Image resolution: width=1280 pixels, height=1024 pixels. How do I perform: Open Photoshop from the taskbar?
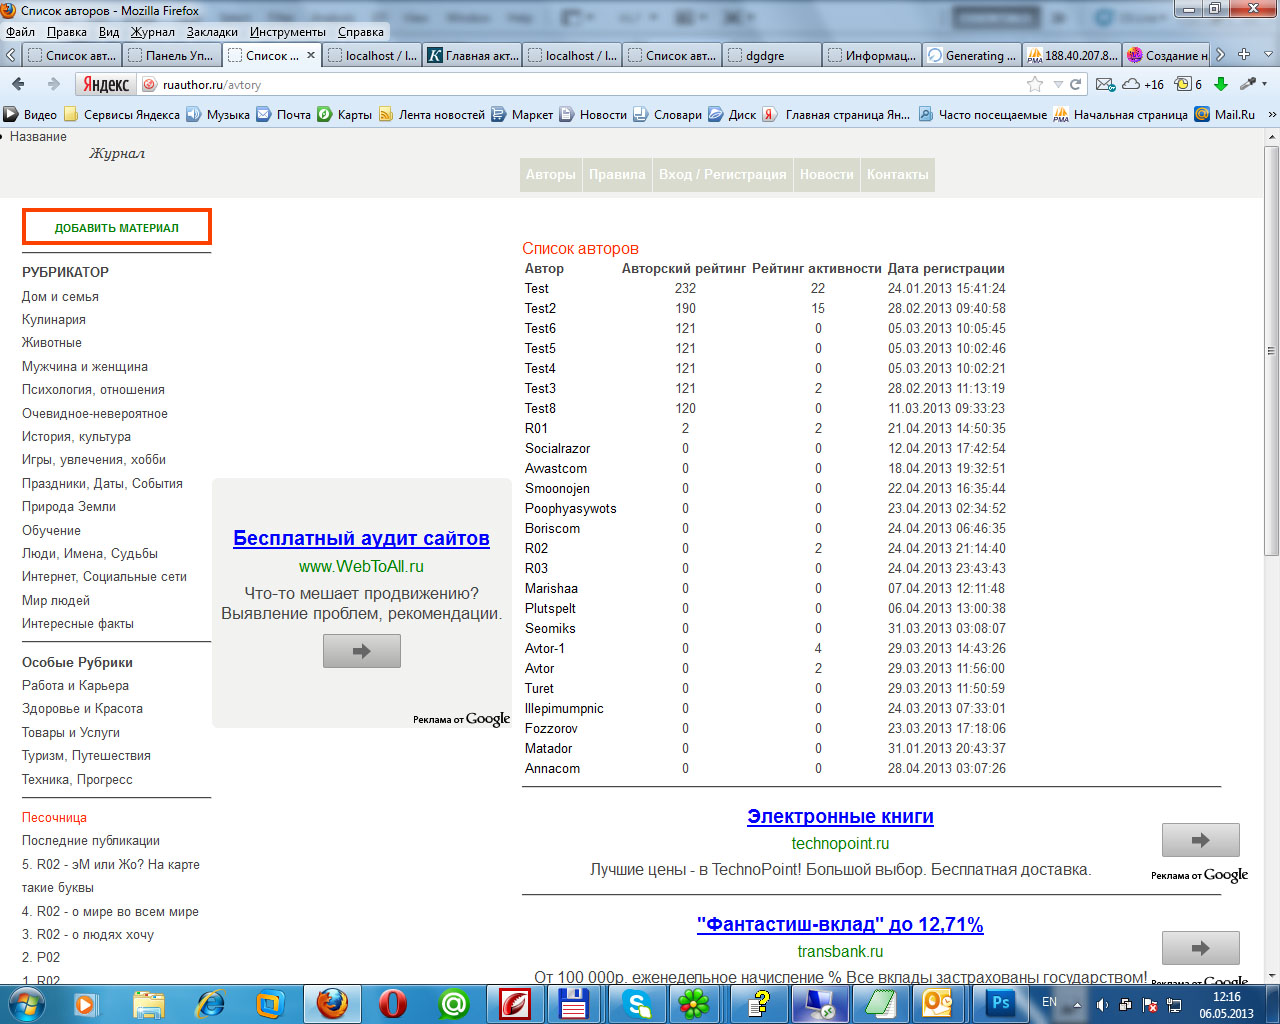pos(1000,1003)
